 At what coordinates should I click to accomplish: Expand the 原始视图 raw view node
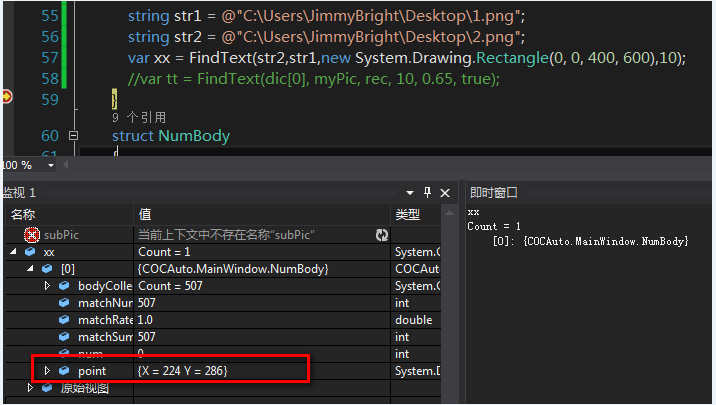point(30,388)
